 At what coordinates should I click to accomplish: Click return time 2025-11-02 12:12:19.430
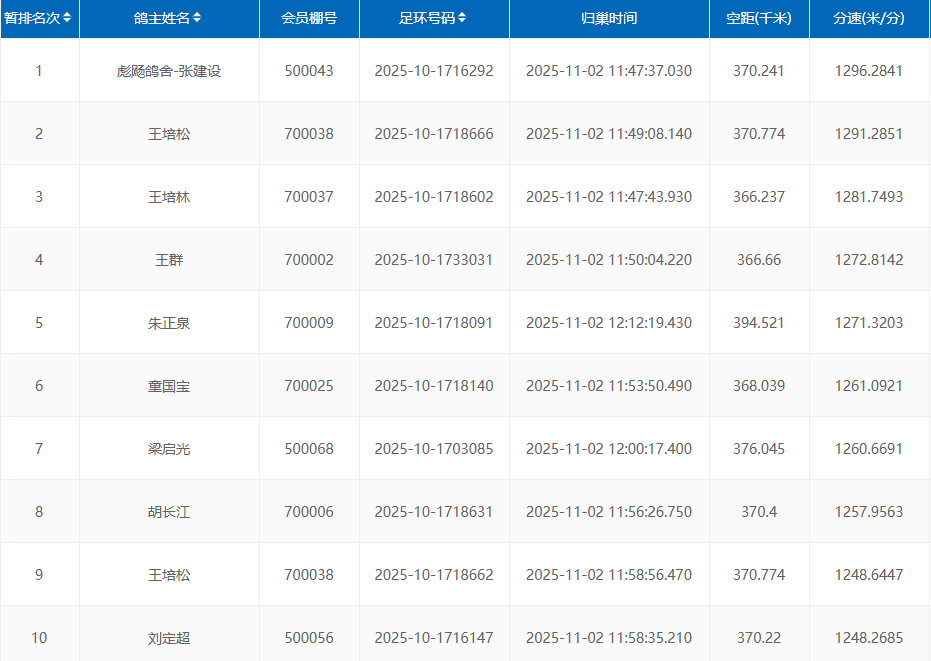click(608, 323)
